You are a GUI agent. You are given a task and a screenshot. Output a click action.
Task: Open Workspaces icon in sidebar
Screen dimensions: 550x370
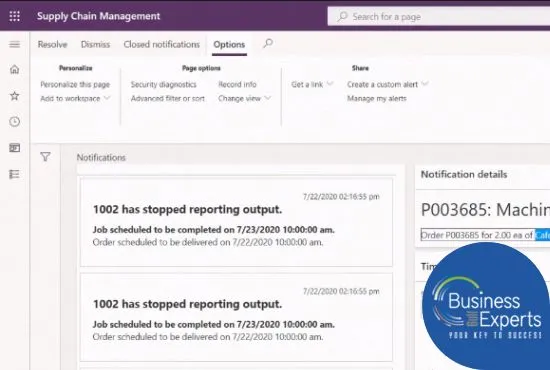[14, 148]
